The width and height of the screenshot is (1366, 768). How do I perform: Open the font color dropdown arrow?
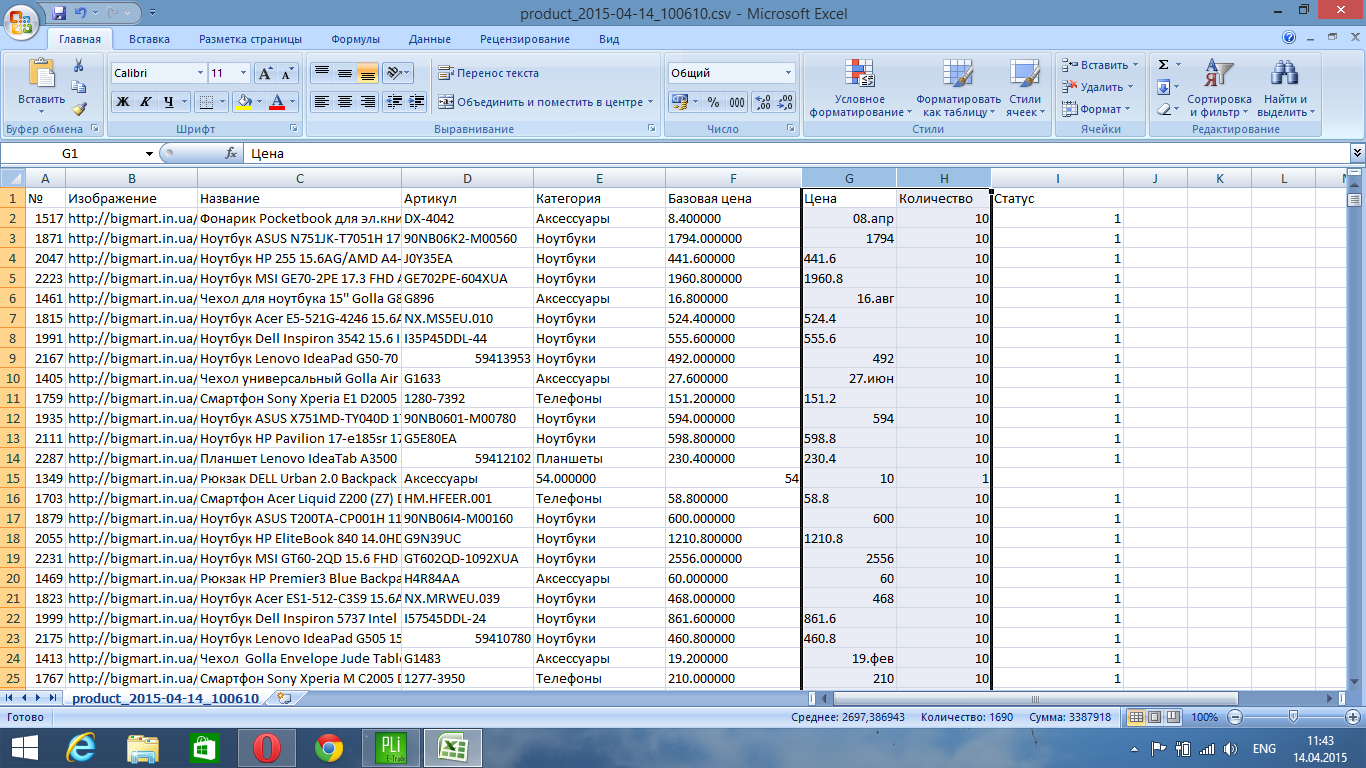coord(293,102)
